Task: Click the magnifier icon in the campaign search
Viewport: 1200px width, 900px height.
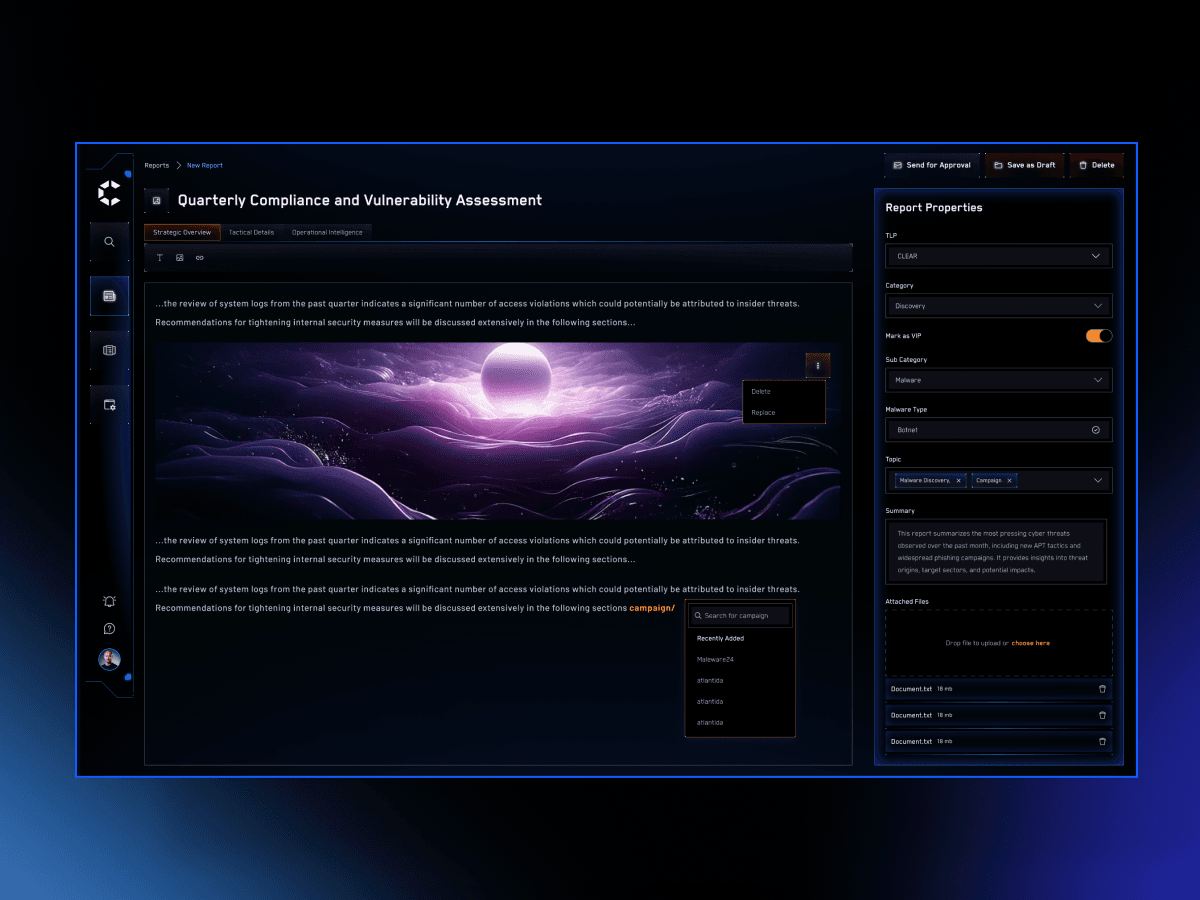Action: tap(698, 616)
